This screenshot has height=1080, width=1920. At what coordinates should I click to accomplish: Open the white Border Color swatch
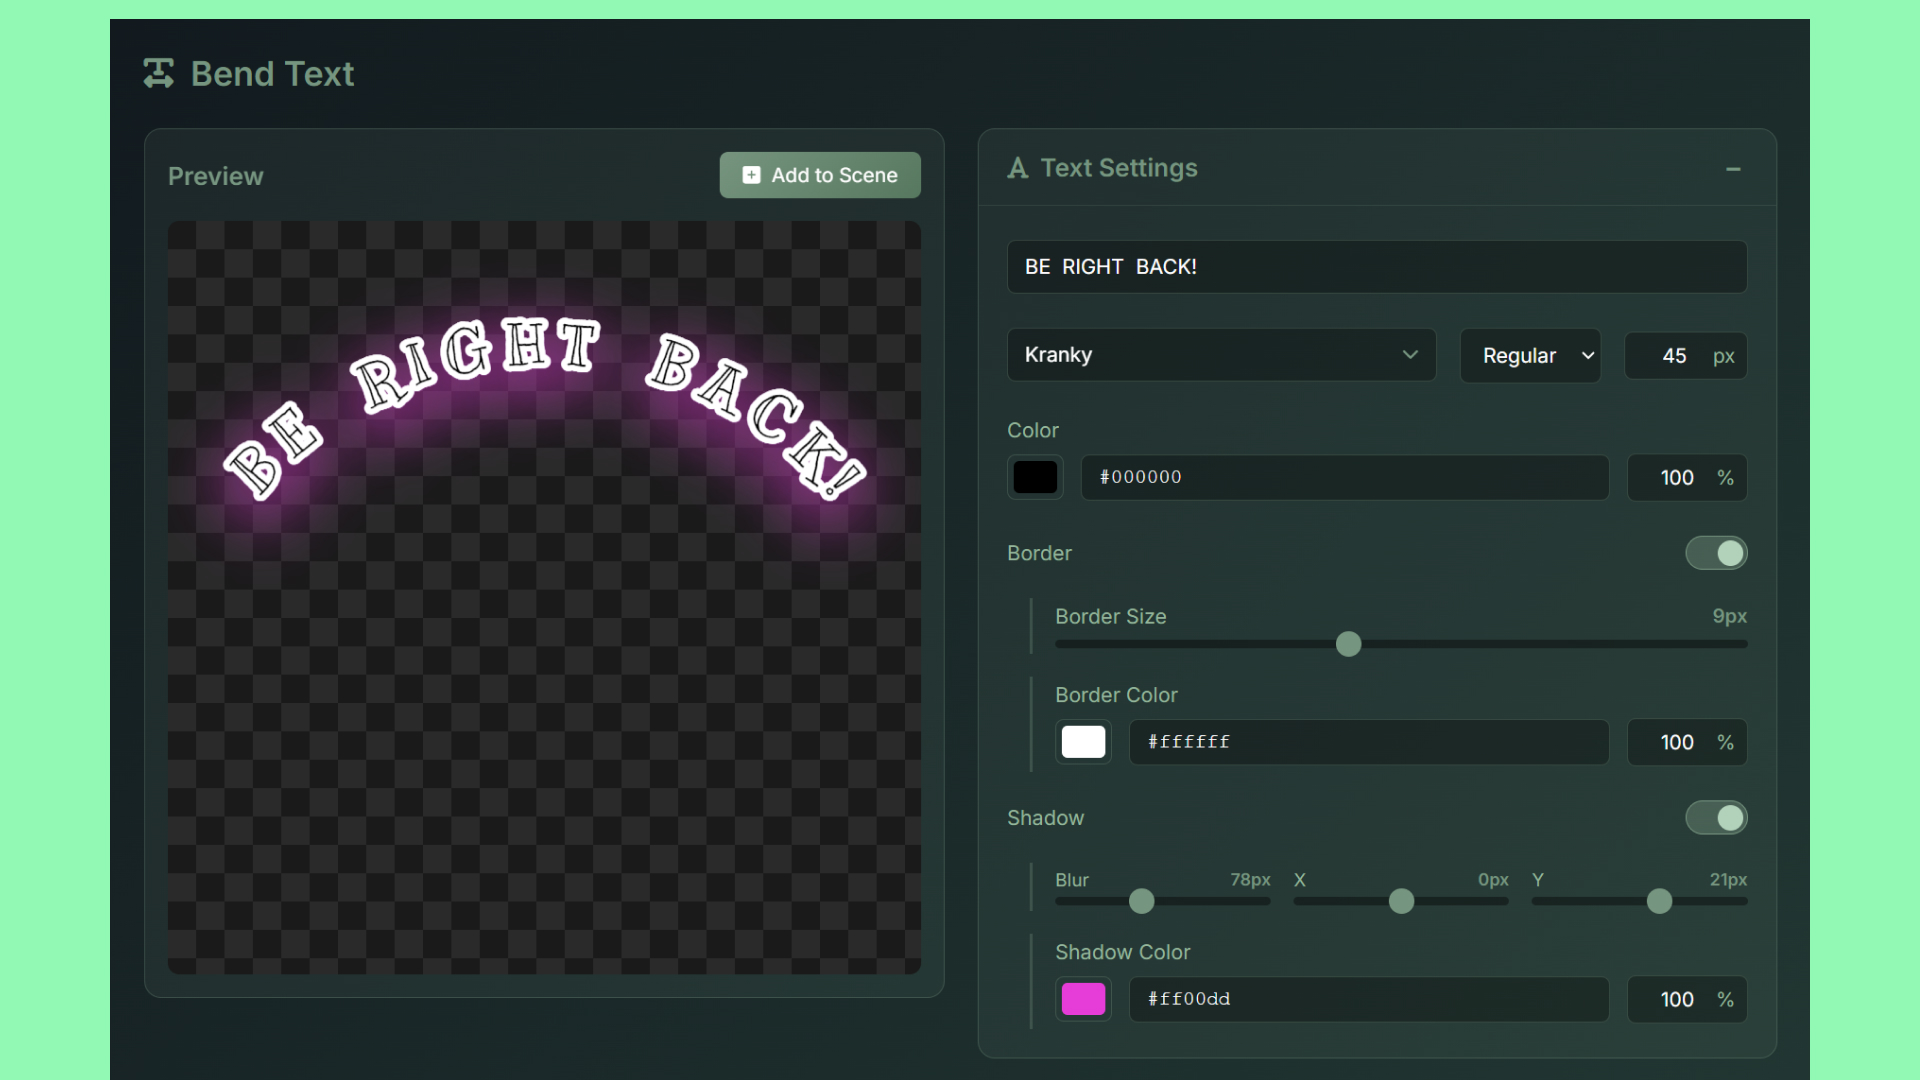pyautogui.click(x=1083, y=742)
